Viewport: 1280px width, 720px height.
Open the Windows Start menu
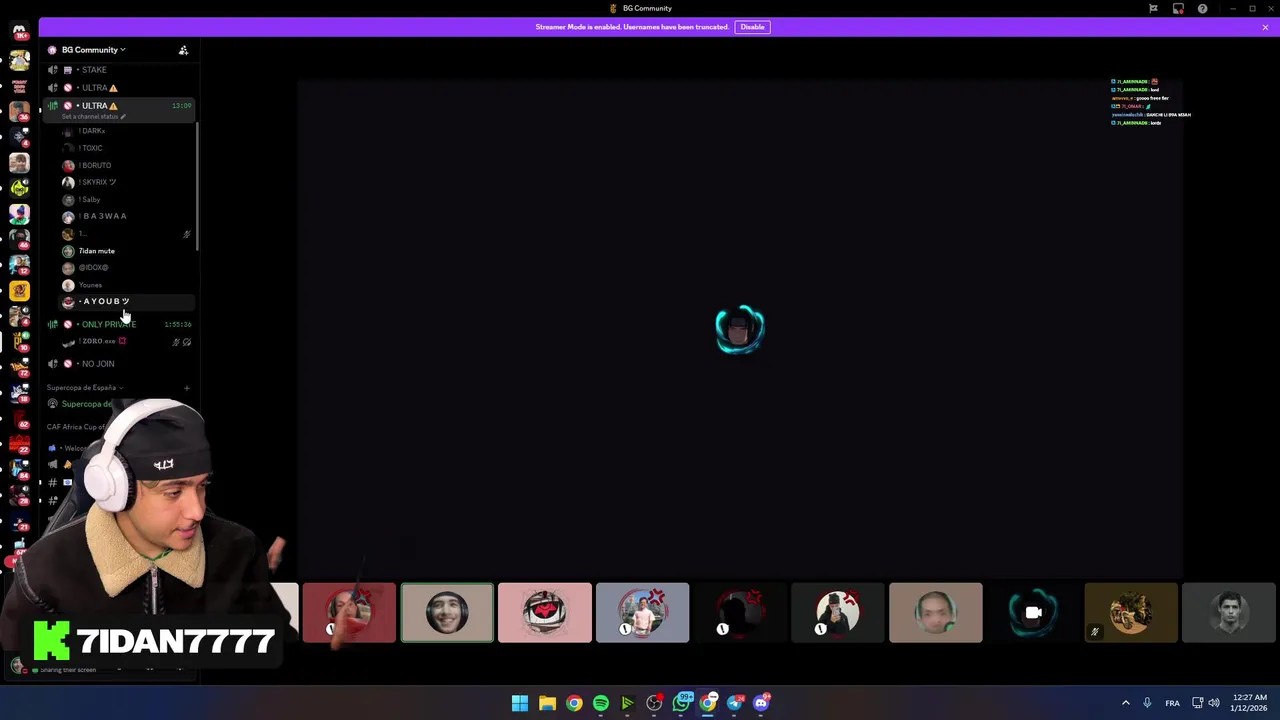click(x=520, y=703)
